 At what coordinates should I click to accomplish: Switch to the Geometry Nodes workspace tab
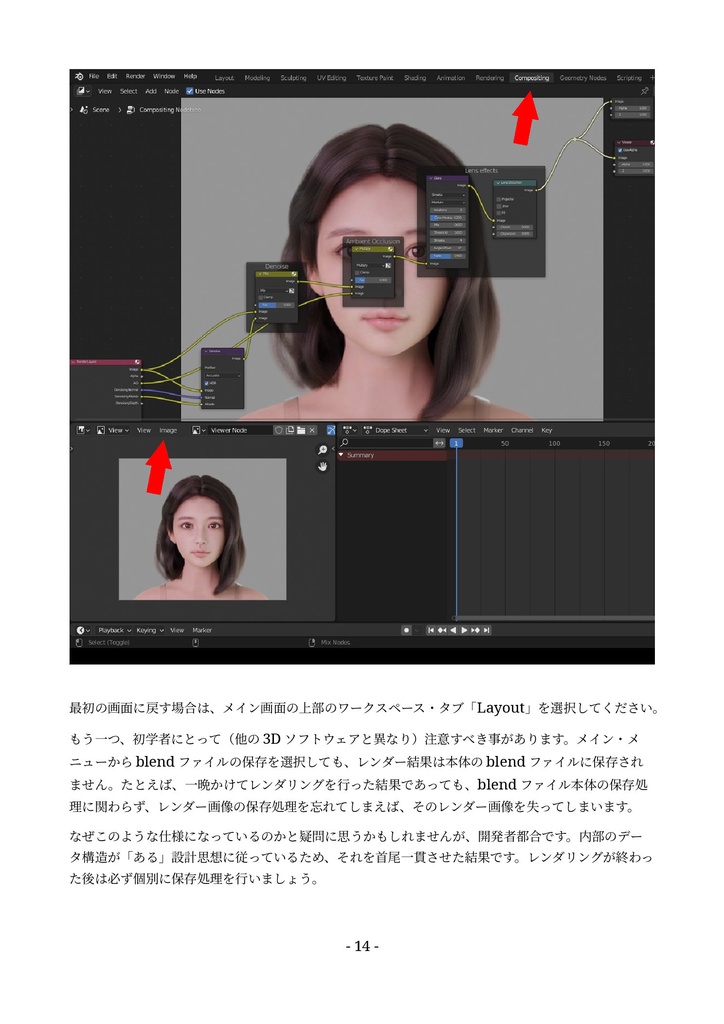(x=583, y=78)
